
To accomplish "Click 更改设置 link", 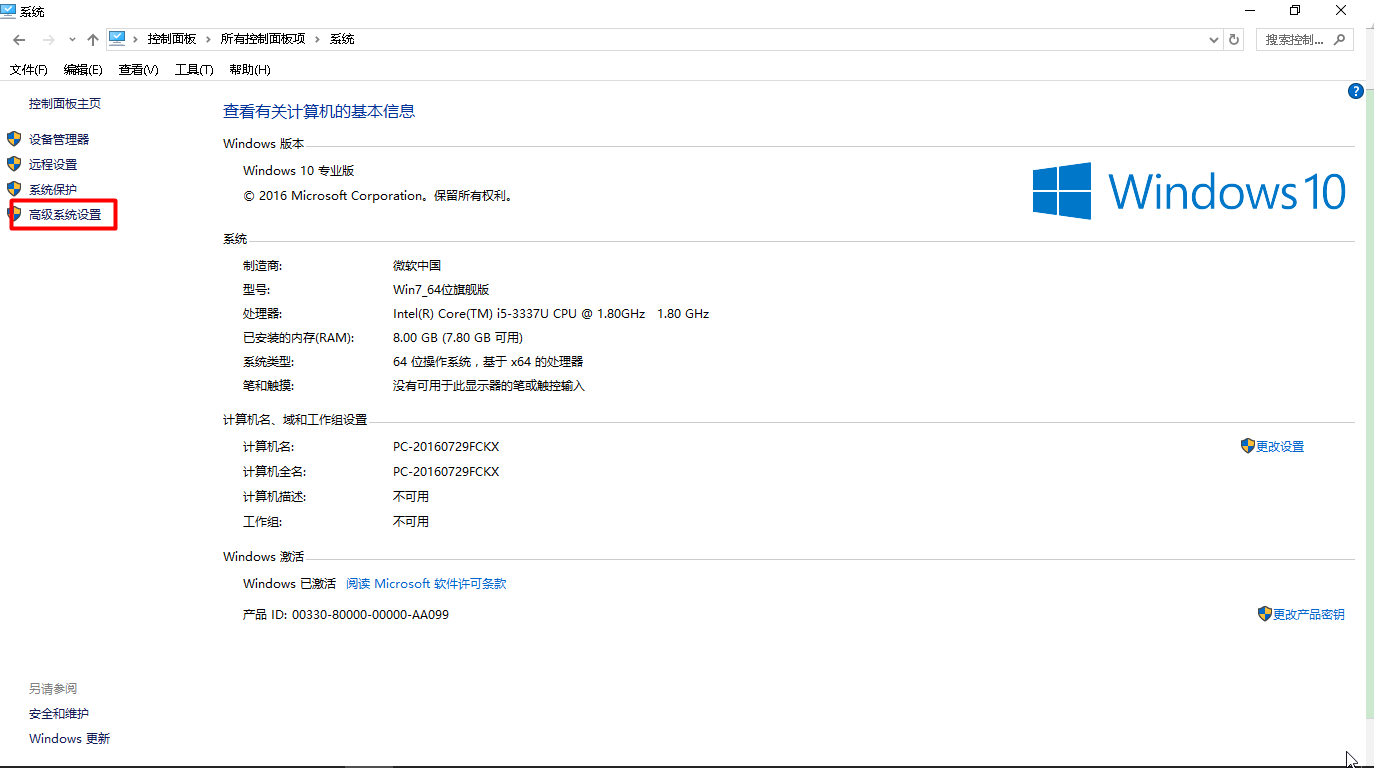I will coord(1280,447).
